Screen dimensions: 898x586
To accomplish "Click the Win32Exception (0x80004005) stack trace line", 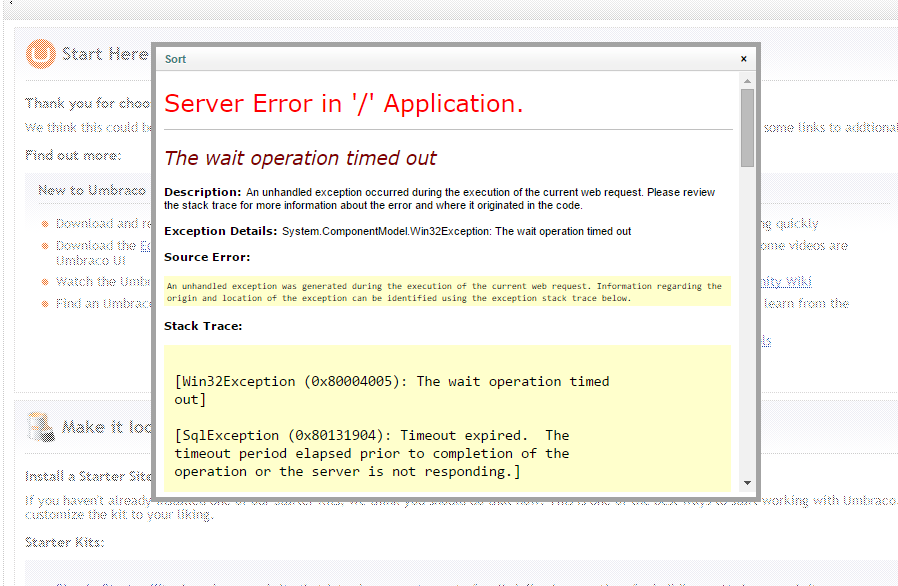I will click(x=392, y=391).
